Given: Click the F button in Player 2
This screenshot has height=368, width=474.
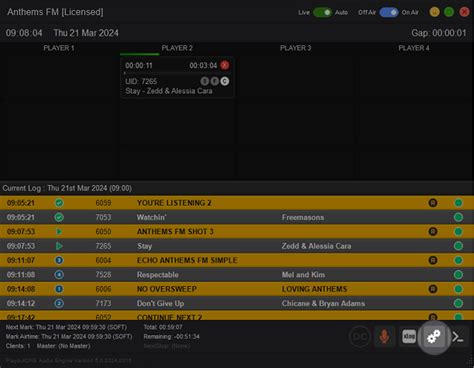Looking at the screenshot, I should [215, 81].
